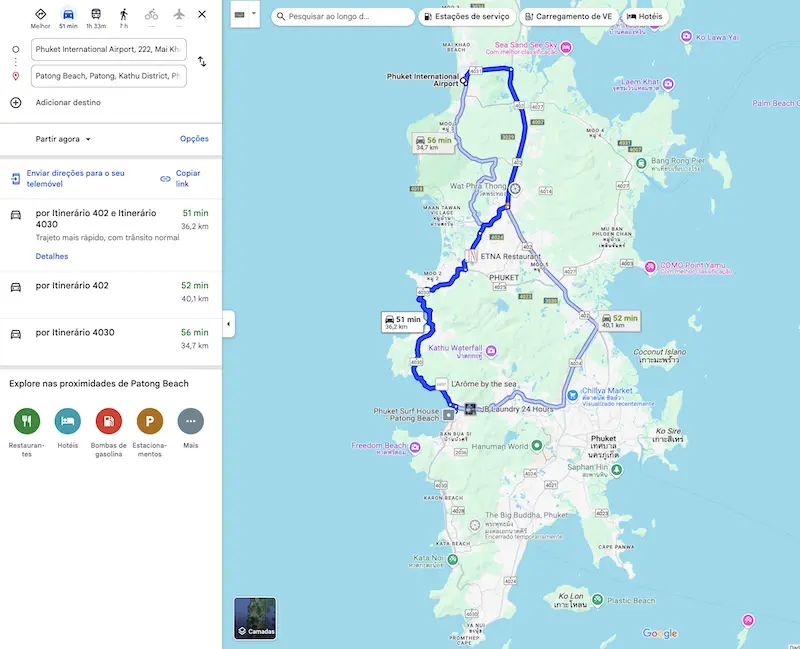
Task: Explore nearby Hotéis icon
Action: tap(68, 421)
